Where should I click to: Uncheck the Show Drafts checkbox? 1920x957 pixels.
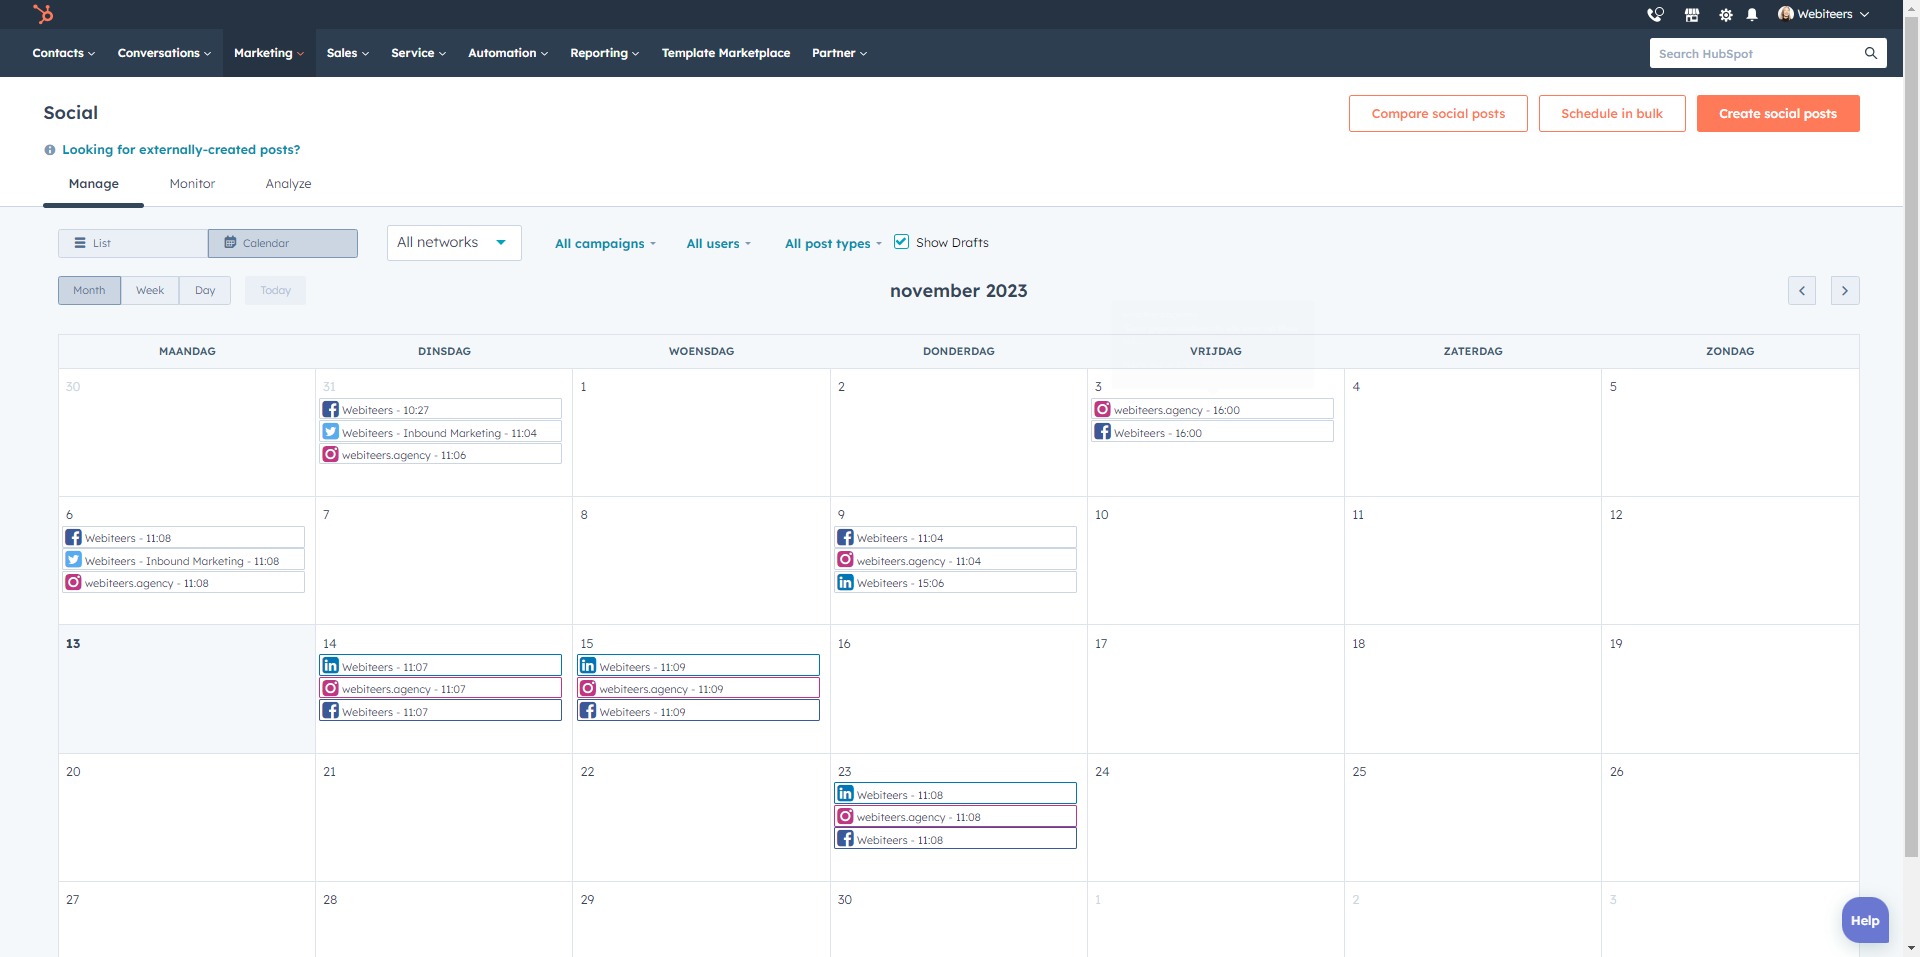(901, 242)
